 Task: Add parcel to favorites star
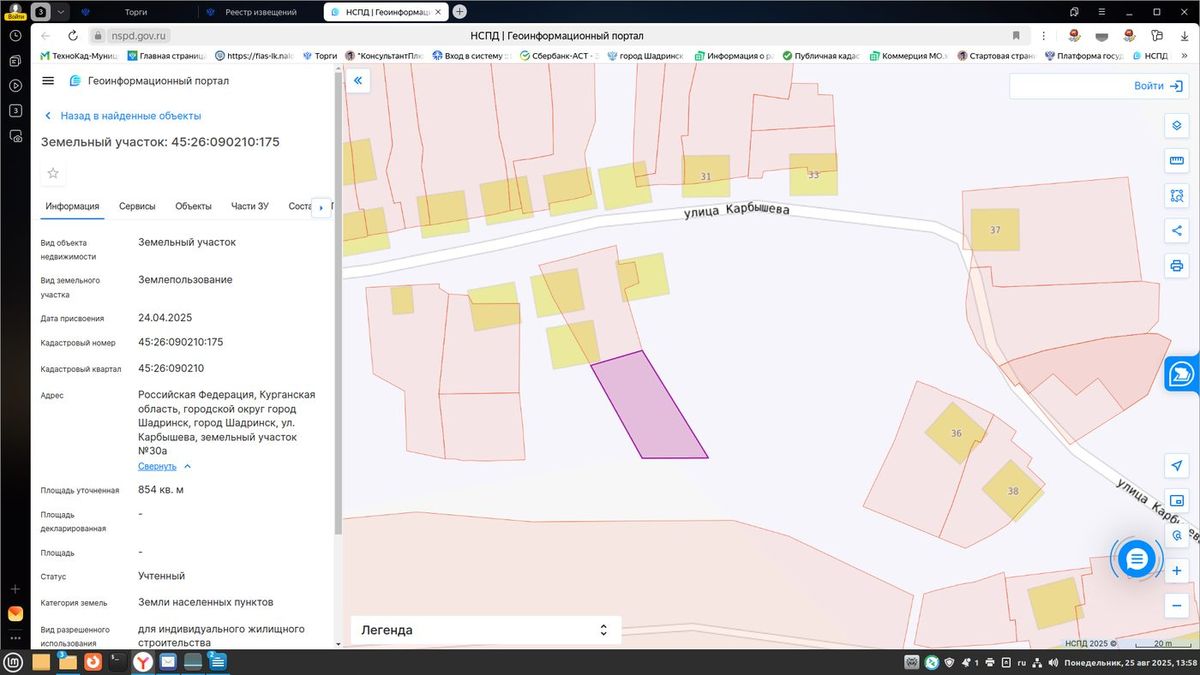(x=53, y=173)
